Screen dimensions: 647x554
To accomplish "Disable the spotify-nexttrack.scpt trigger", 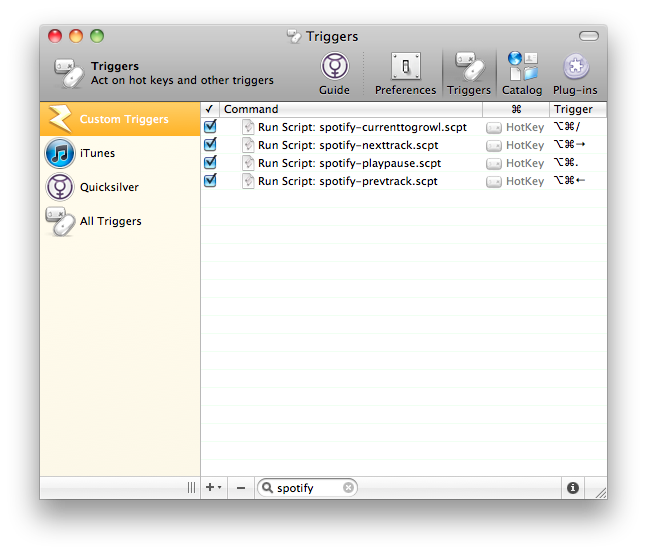I will 210,144.
